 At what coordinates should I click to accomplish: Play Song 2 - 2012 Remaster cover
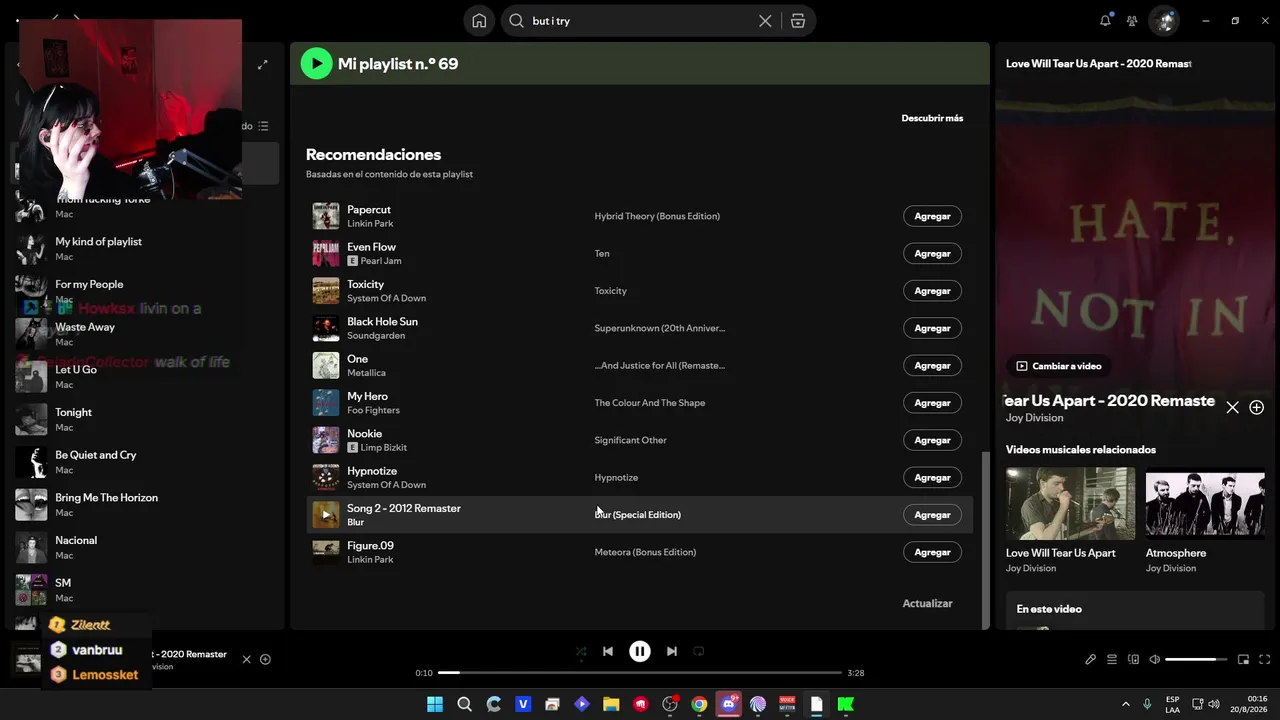[326, 515]
